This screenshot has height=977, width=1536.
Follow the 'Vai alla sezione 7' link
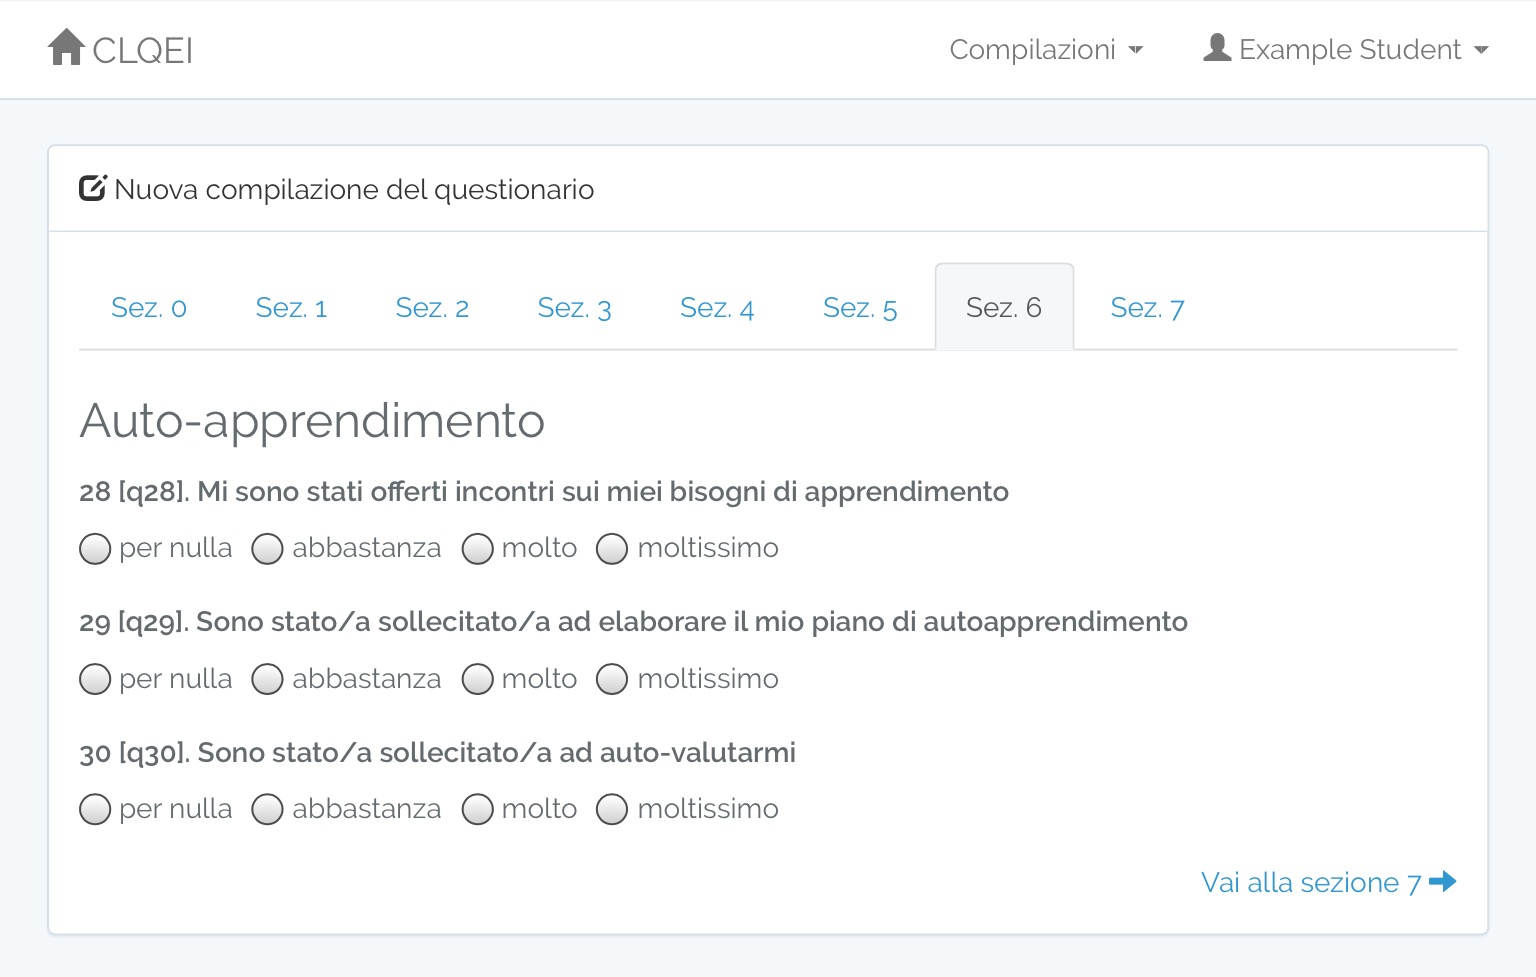pos(1329,882)
